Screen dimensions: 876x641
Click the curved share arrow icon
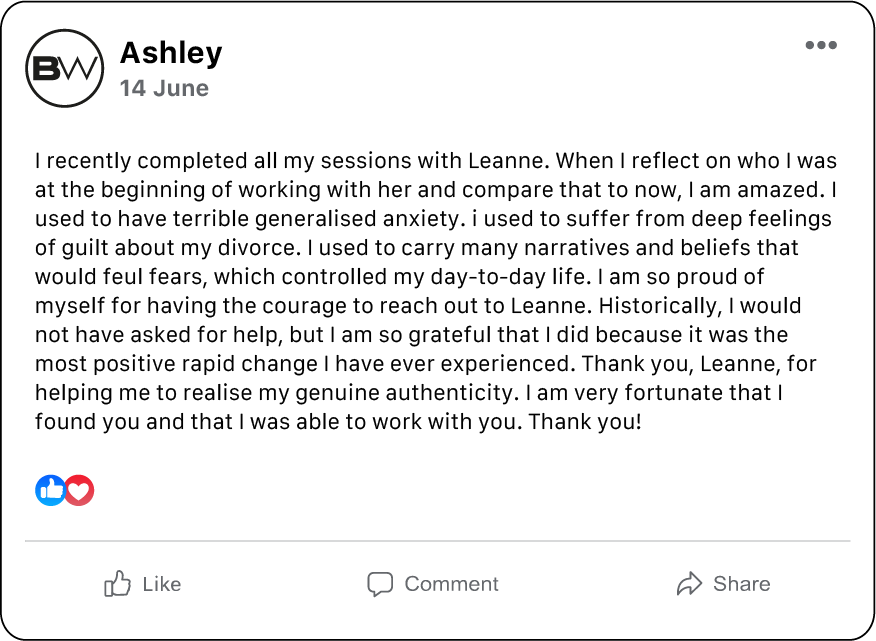click(x=689, y=584)
